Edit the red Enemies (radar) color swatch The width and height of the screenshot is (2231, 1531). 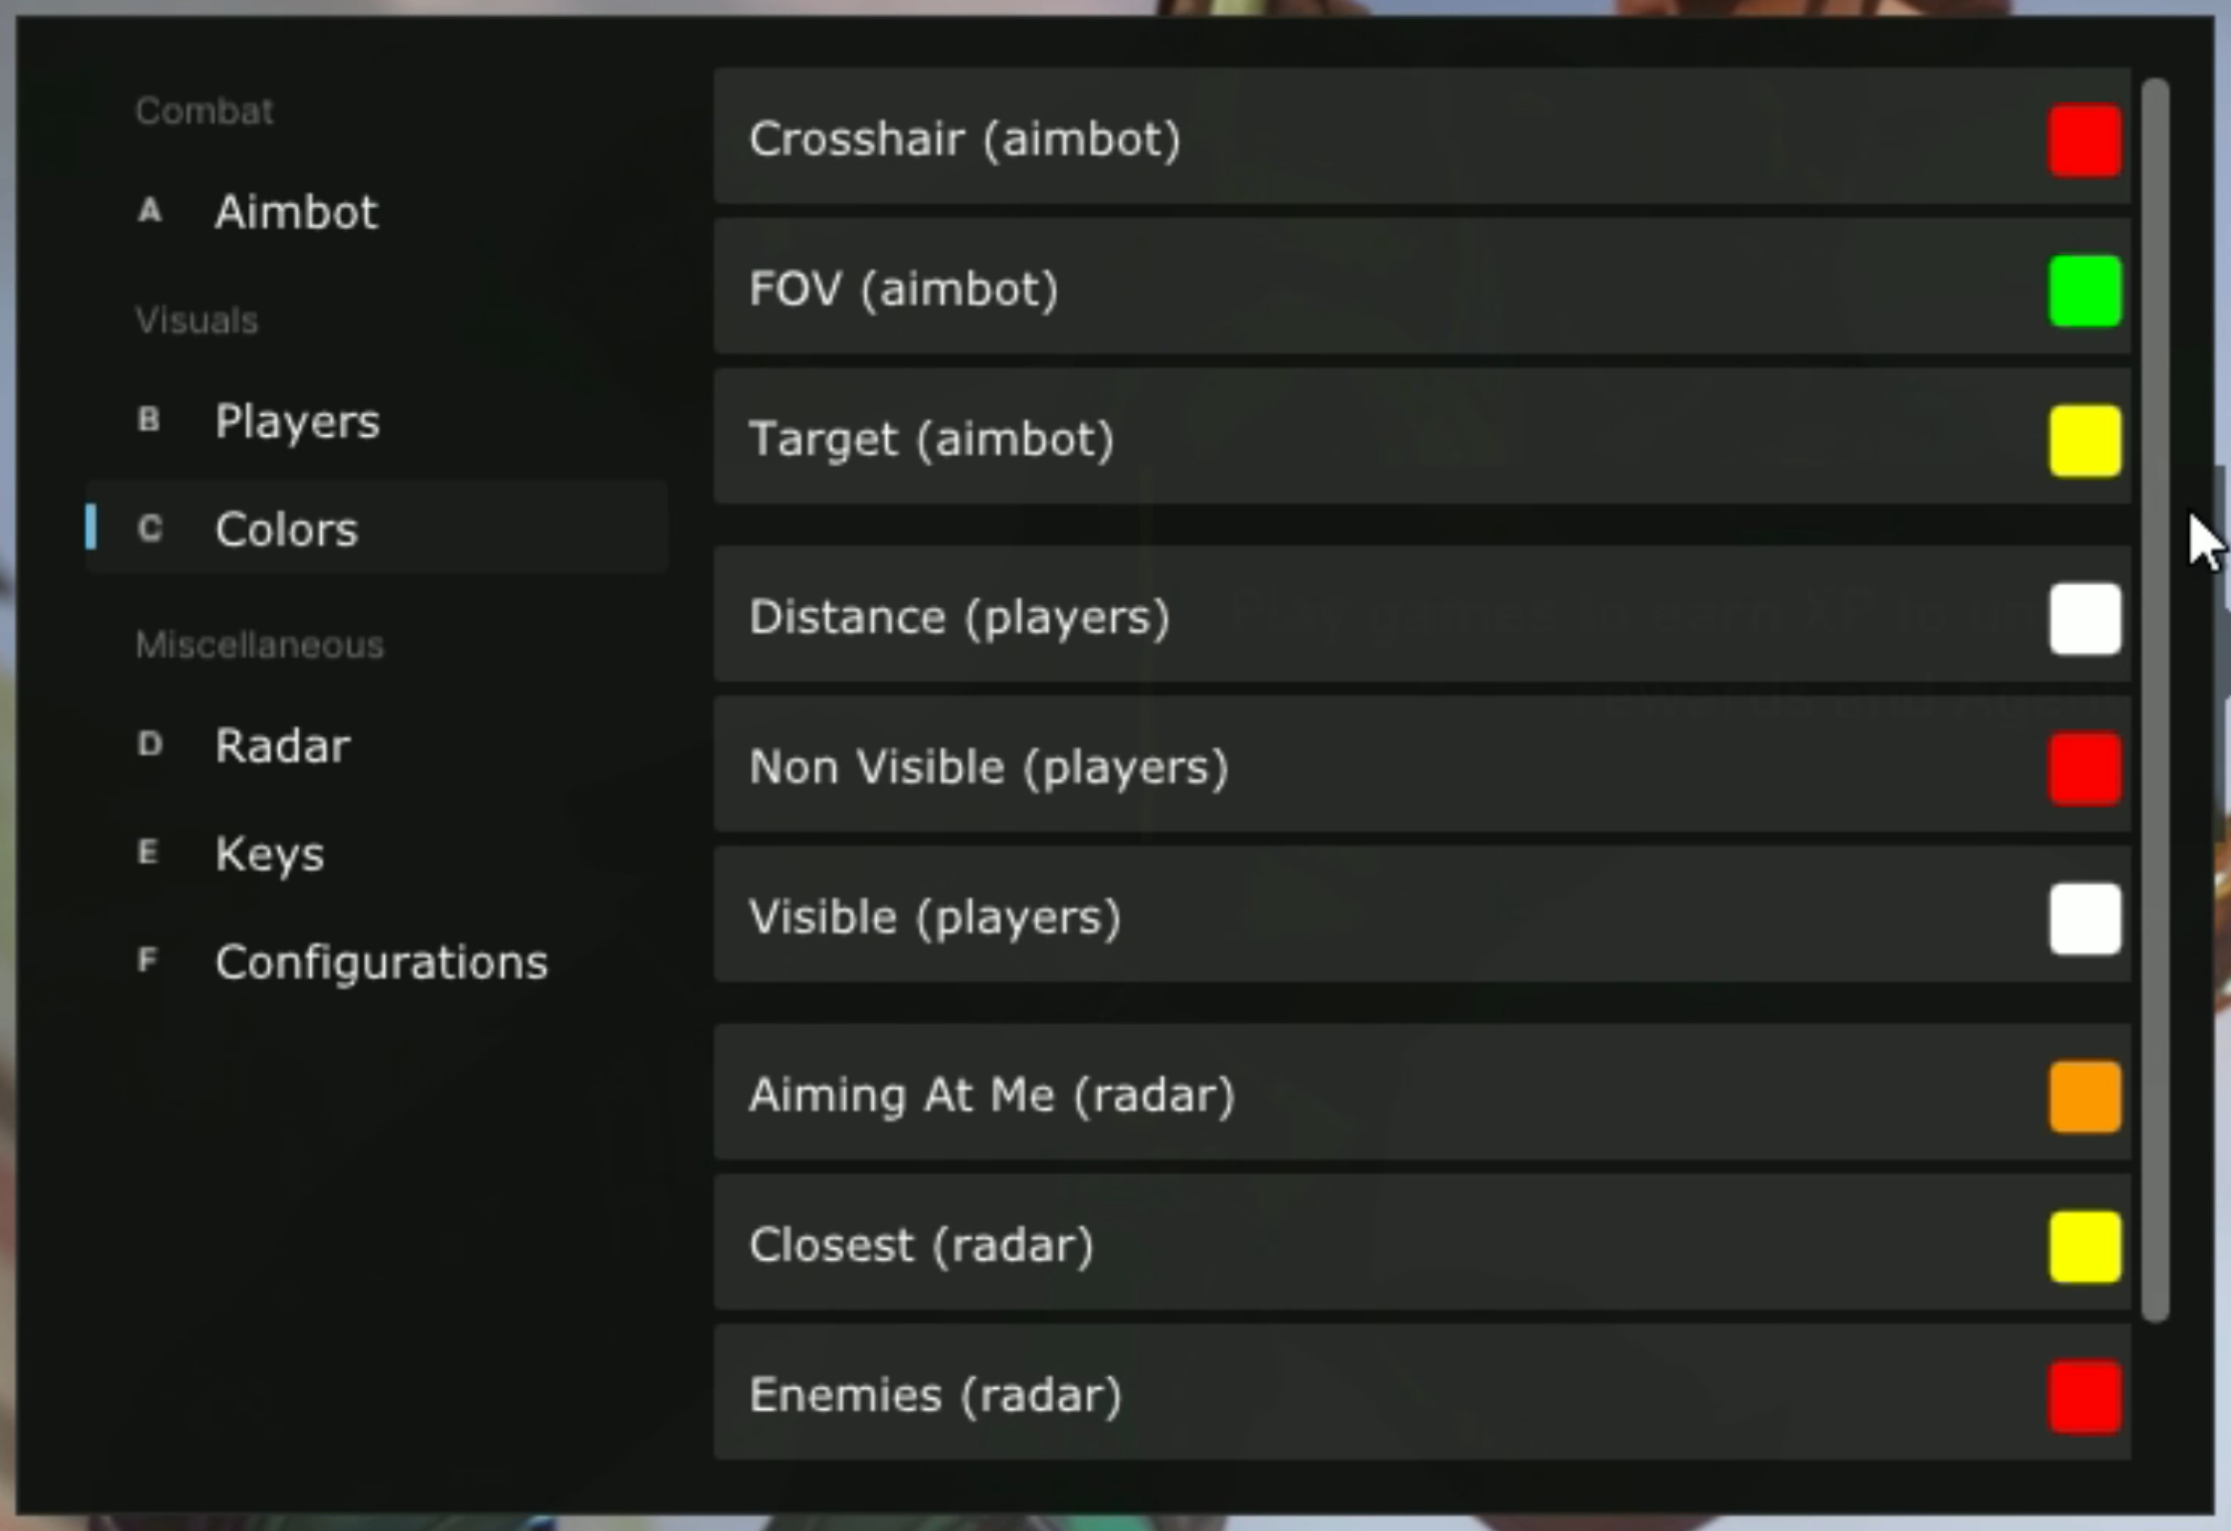point(2084,1397)
